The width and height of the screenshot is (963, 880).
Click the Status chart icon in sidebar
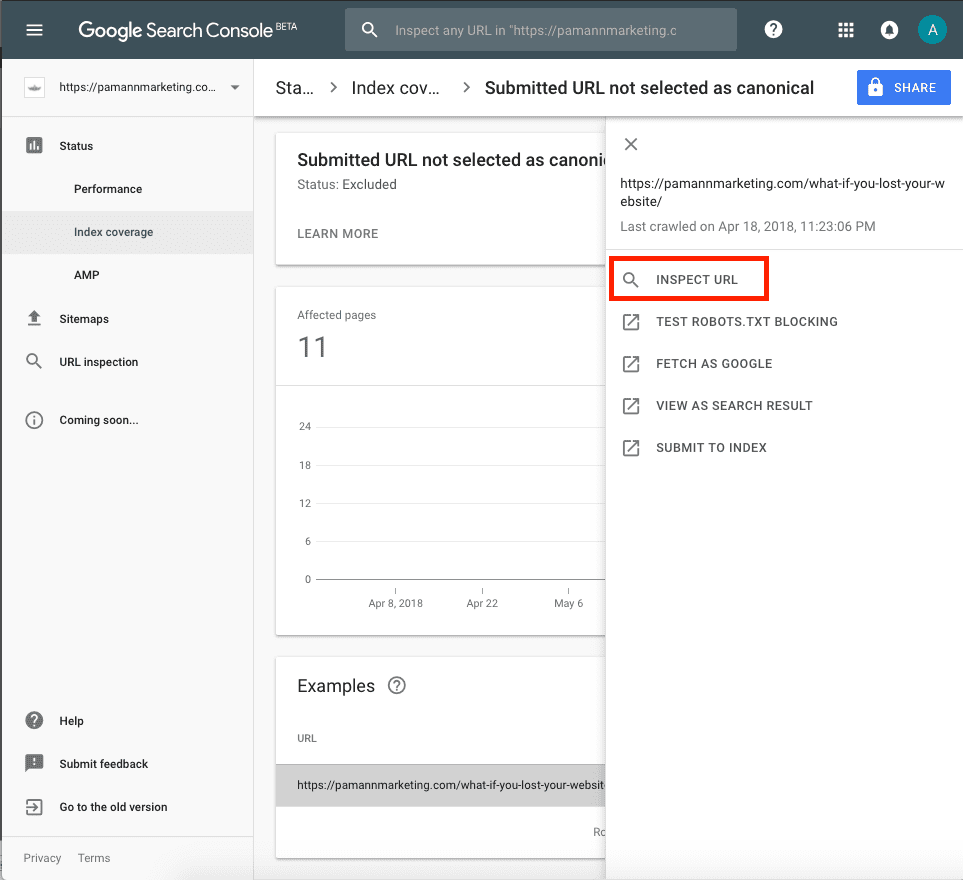[x=34, y=146]
